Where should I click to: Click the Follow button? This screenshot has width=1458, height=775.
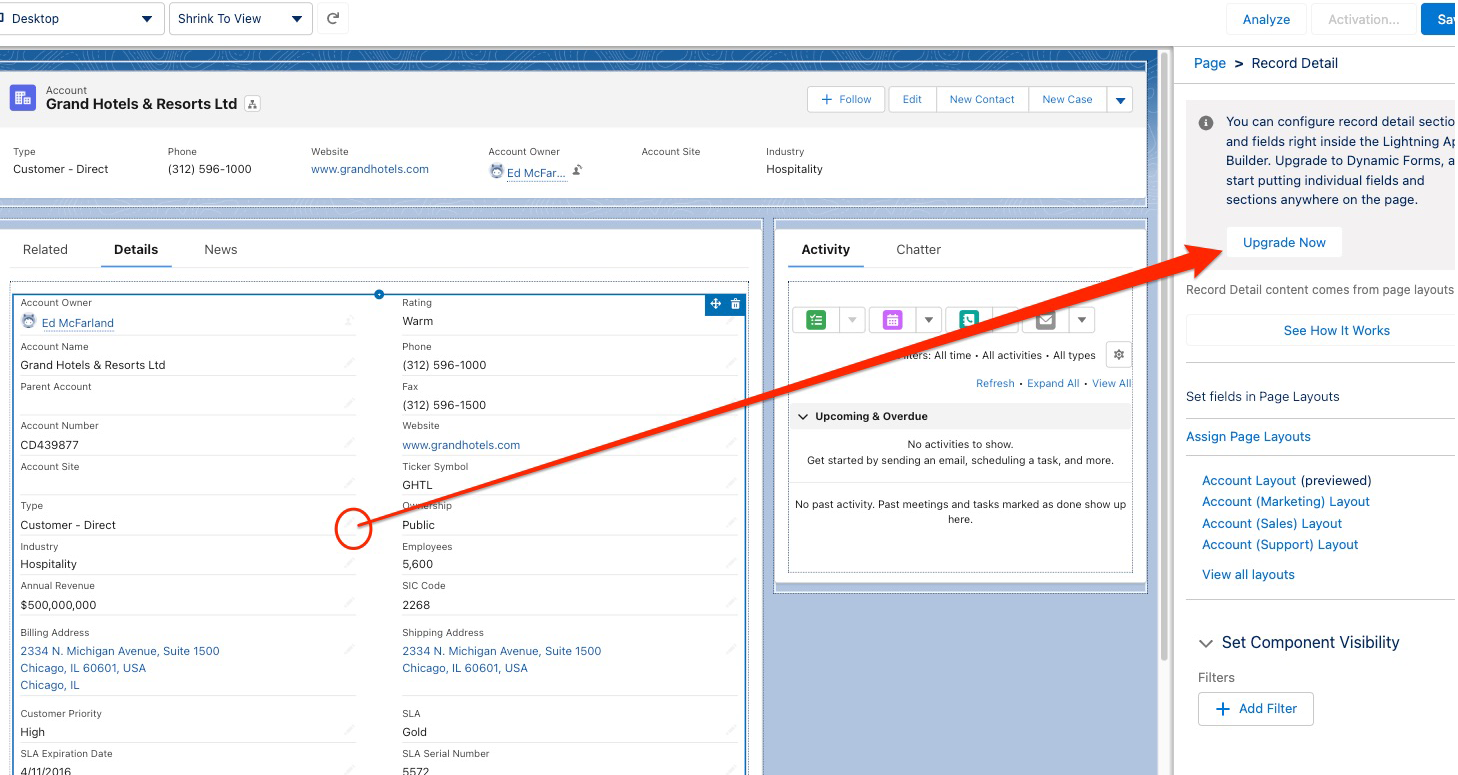pyautogui.click(x=846, y=100)
